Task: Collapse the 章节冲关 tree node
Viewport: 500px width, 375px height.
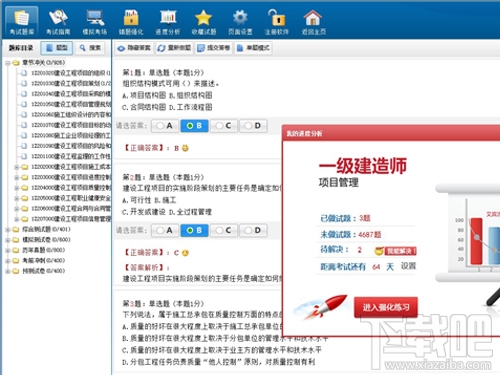Action: [7, 63]
